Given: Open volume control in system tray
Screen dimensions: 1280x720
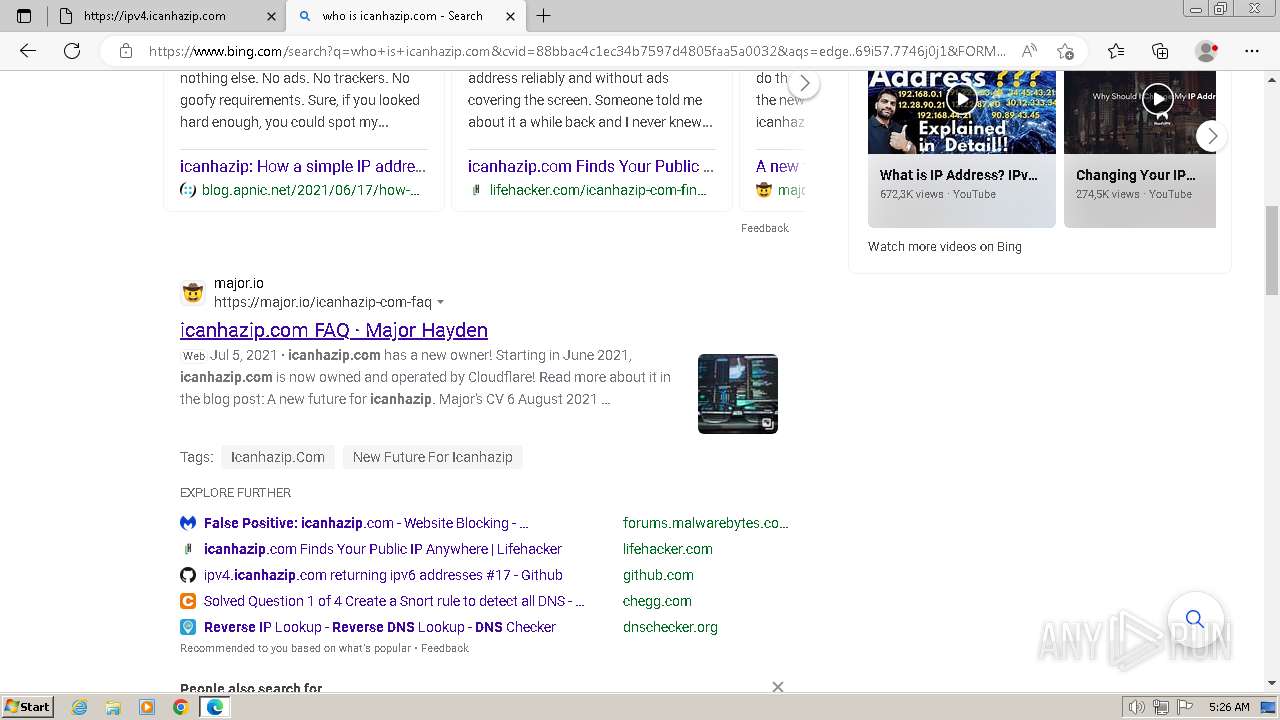Looking at the screenshot, I should pyautogui.click(x=1137, y=707).
